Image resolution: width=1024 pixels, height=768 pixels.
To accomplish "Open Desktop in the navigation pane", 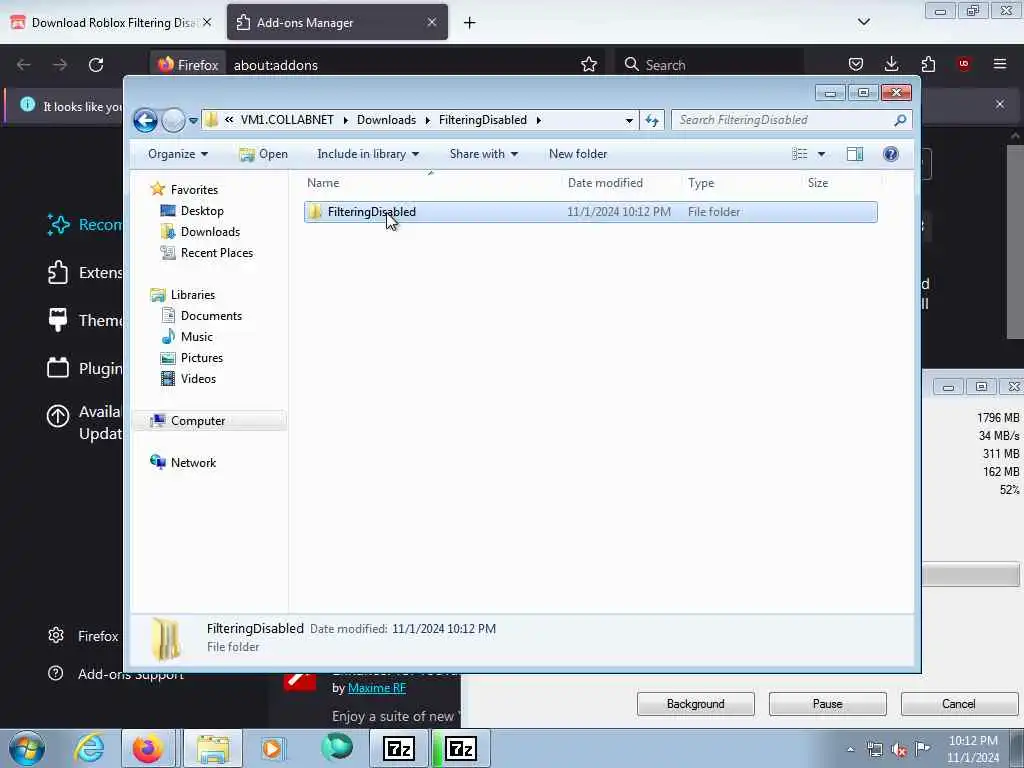I will 202,211.
